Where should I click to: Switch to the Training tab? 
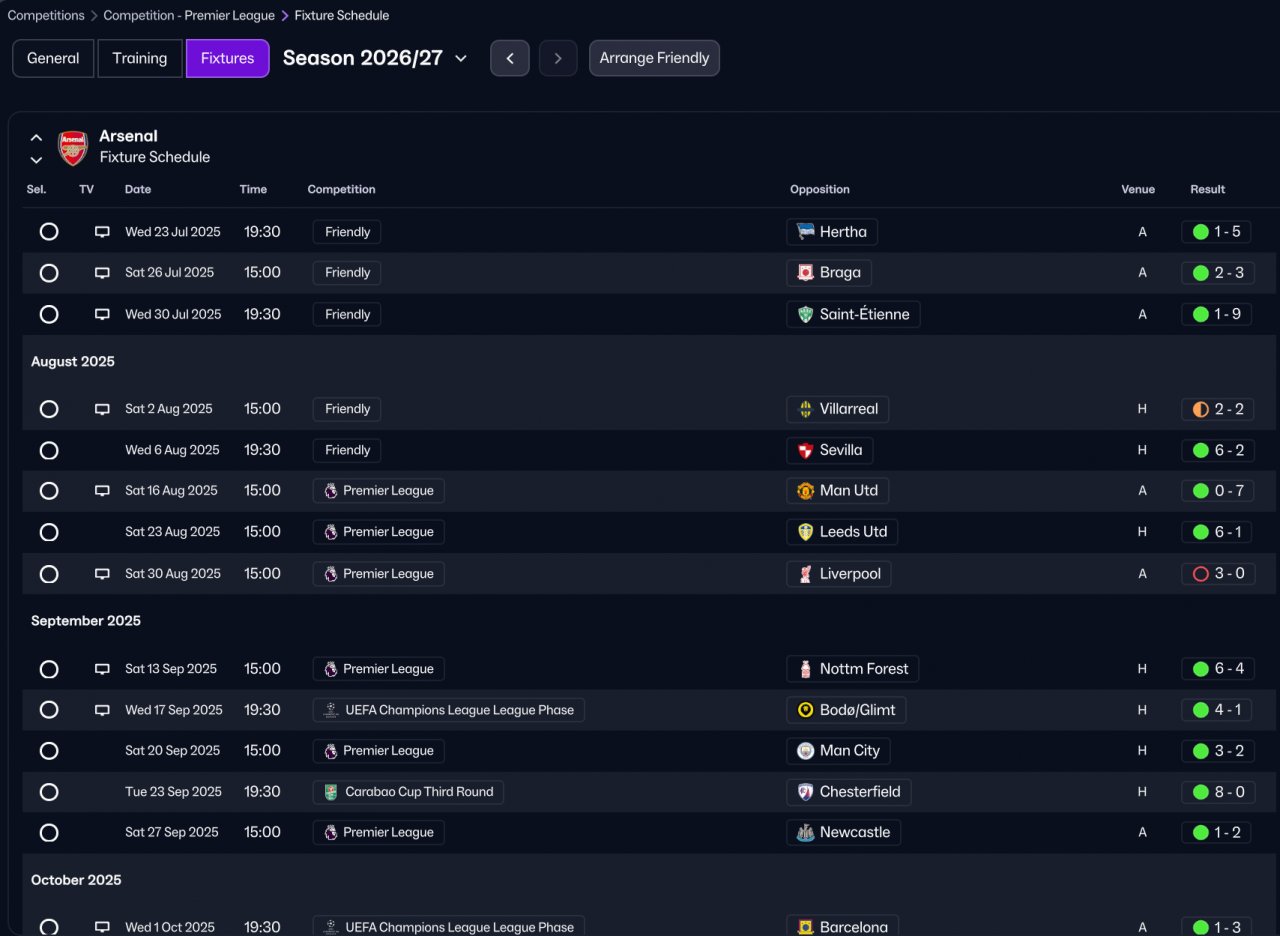point(140,58)
